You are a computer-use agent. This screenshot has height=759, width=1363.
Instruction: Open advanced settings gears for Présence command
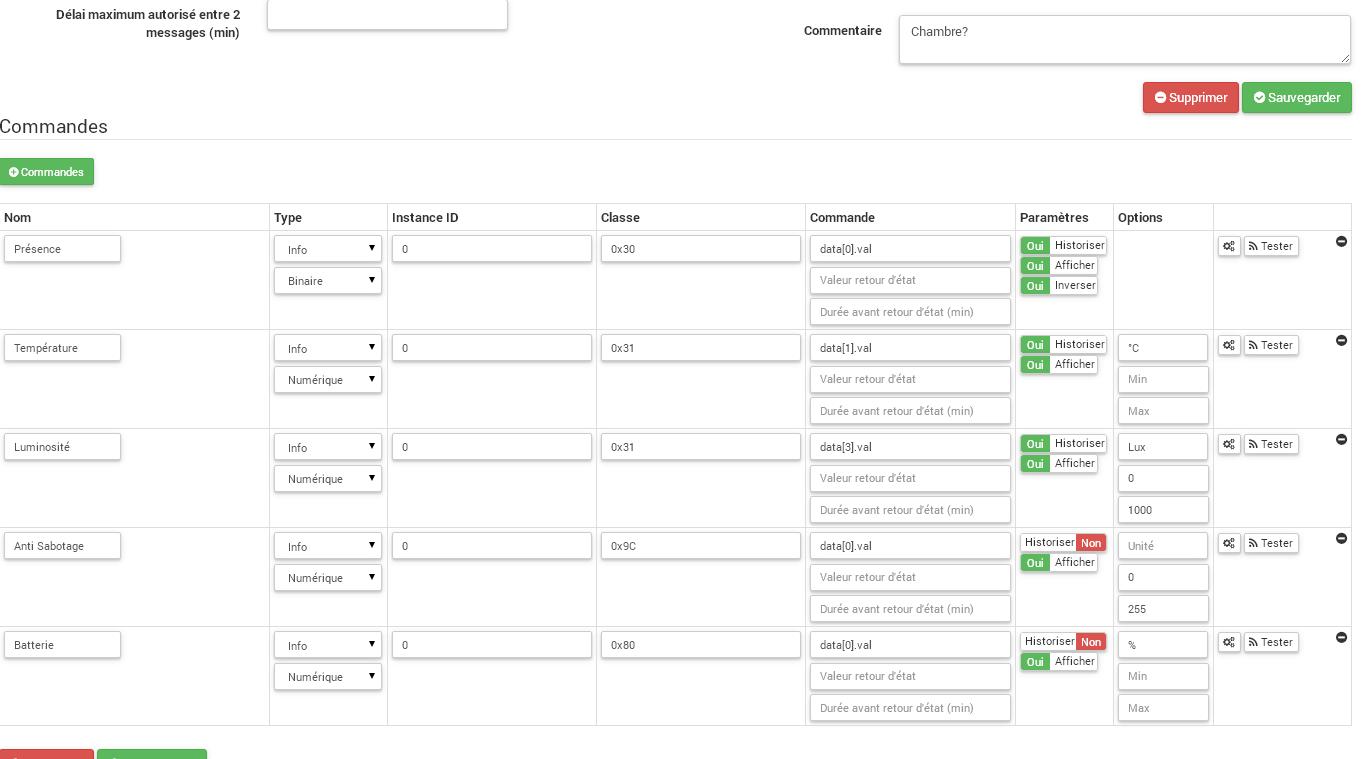pos(1229,246)
